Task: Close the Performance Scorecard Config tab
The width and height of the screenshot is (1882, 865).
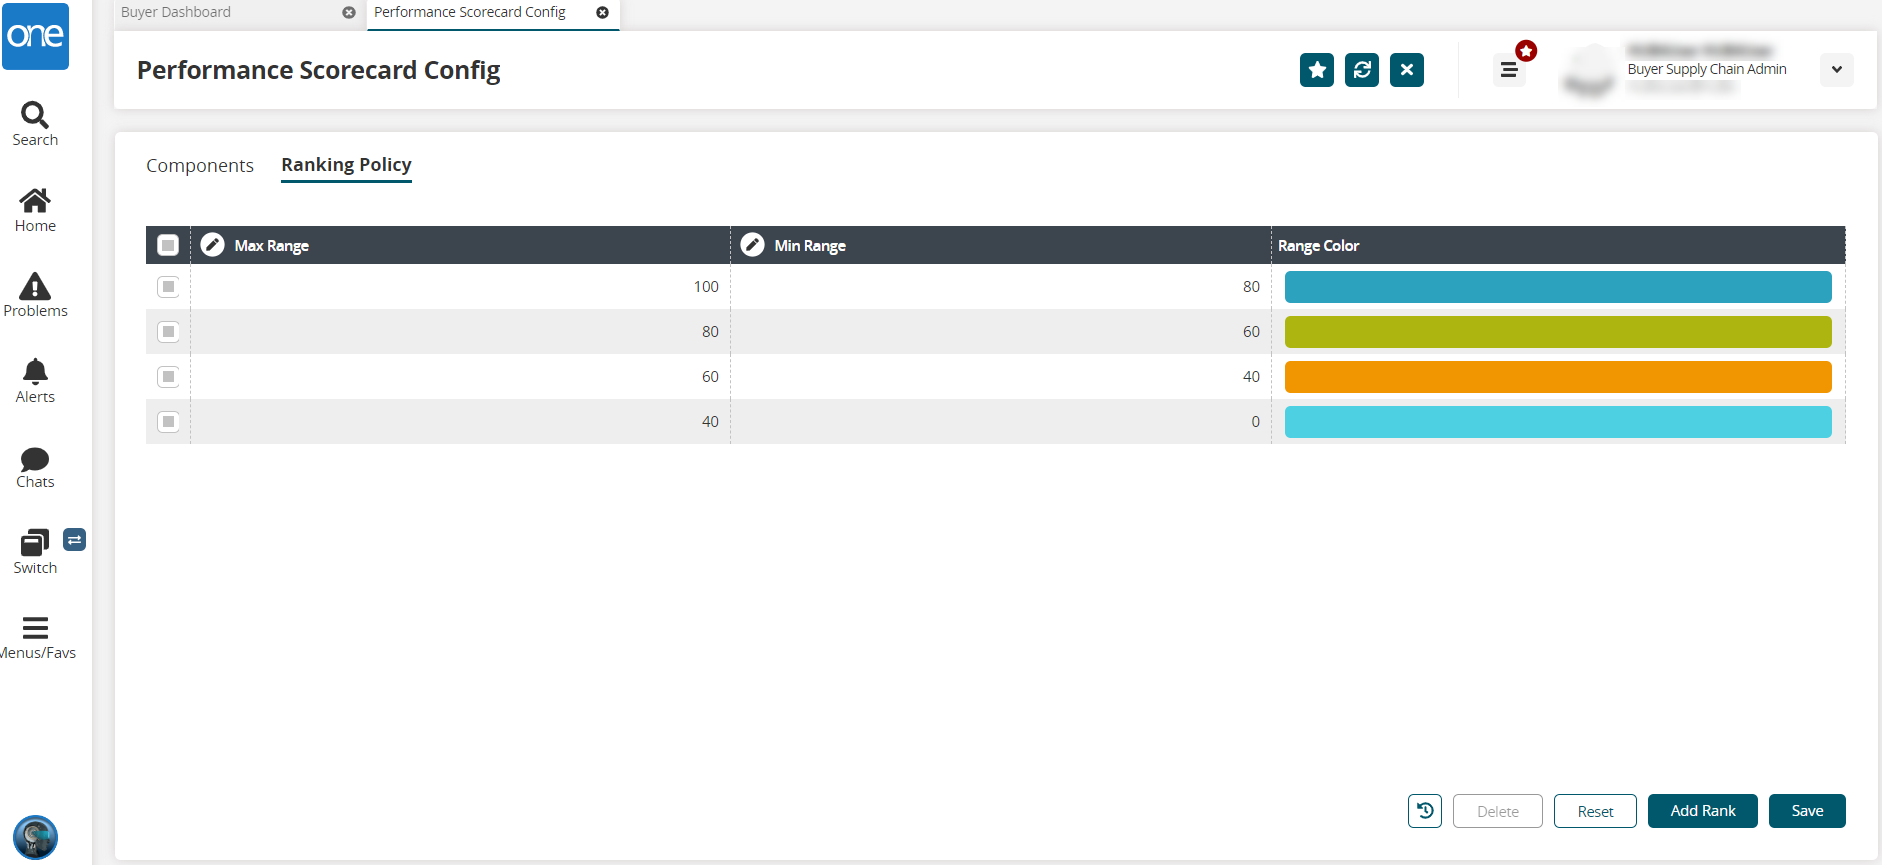Action: tap(603, 13)
